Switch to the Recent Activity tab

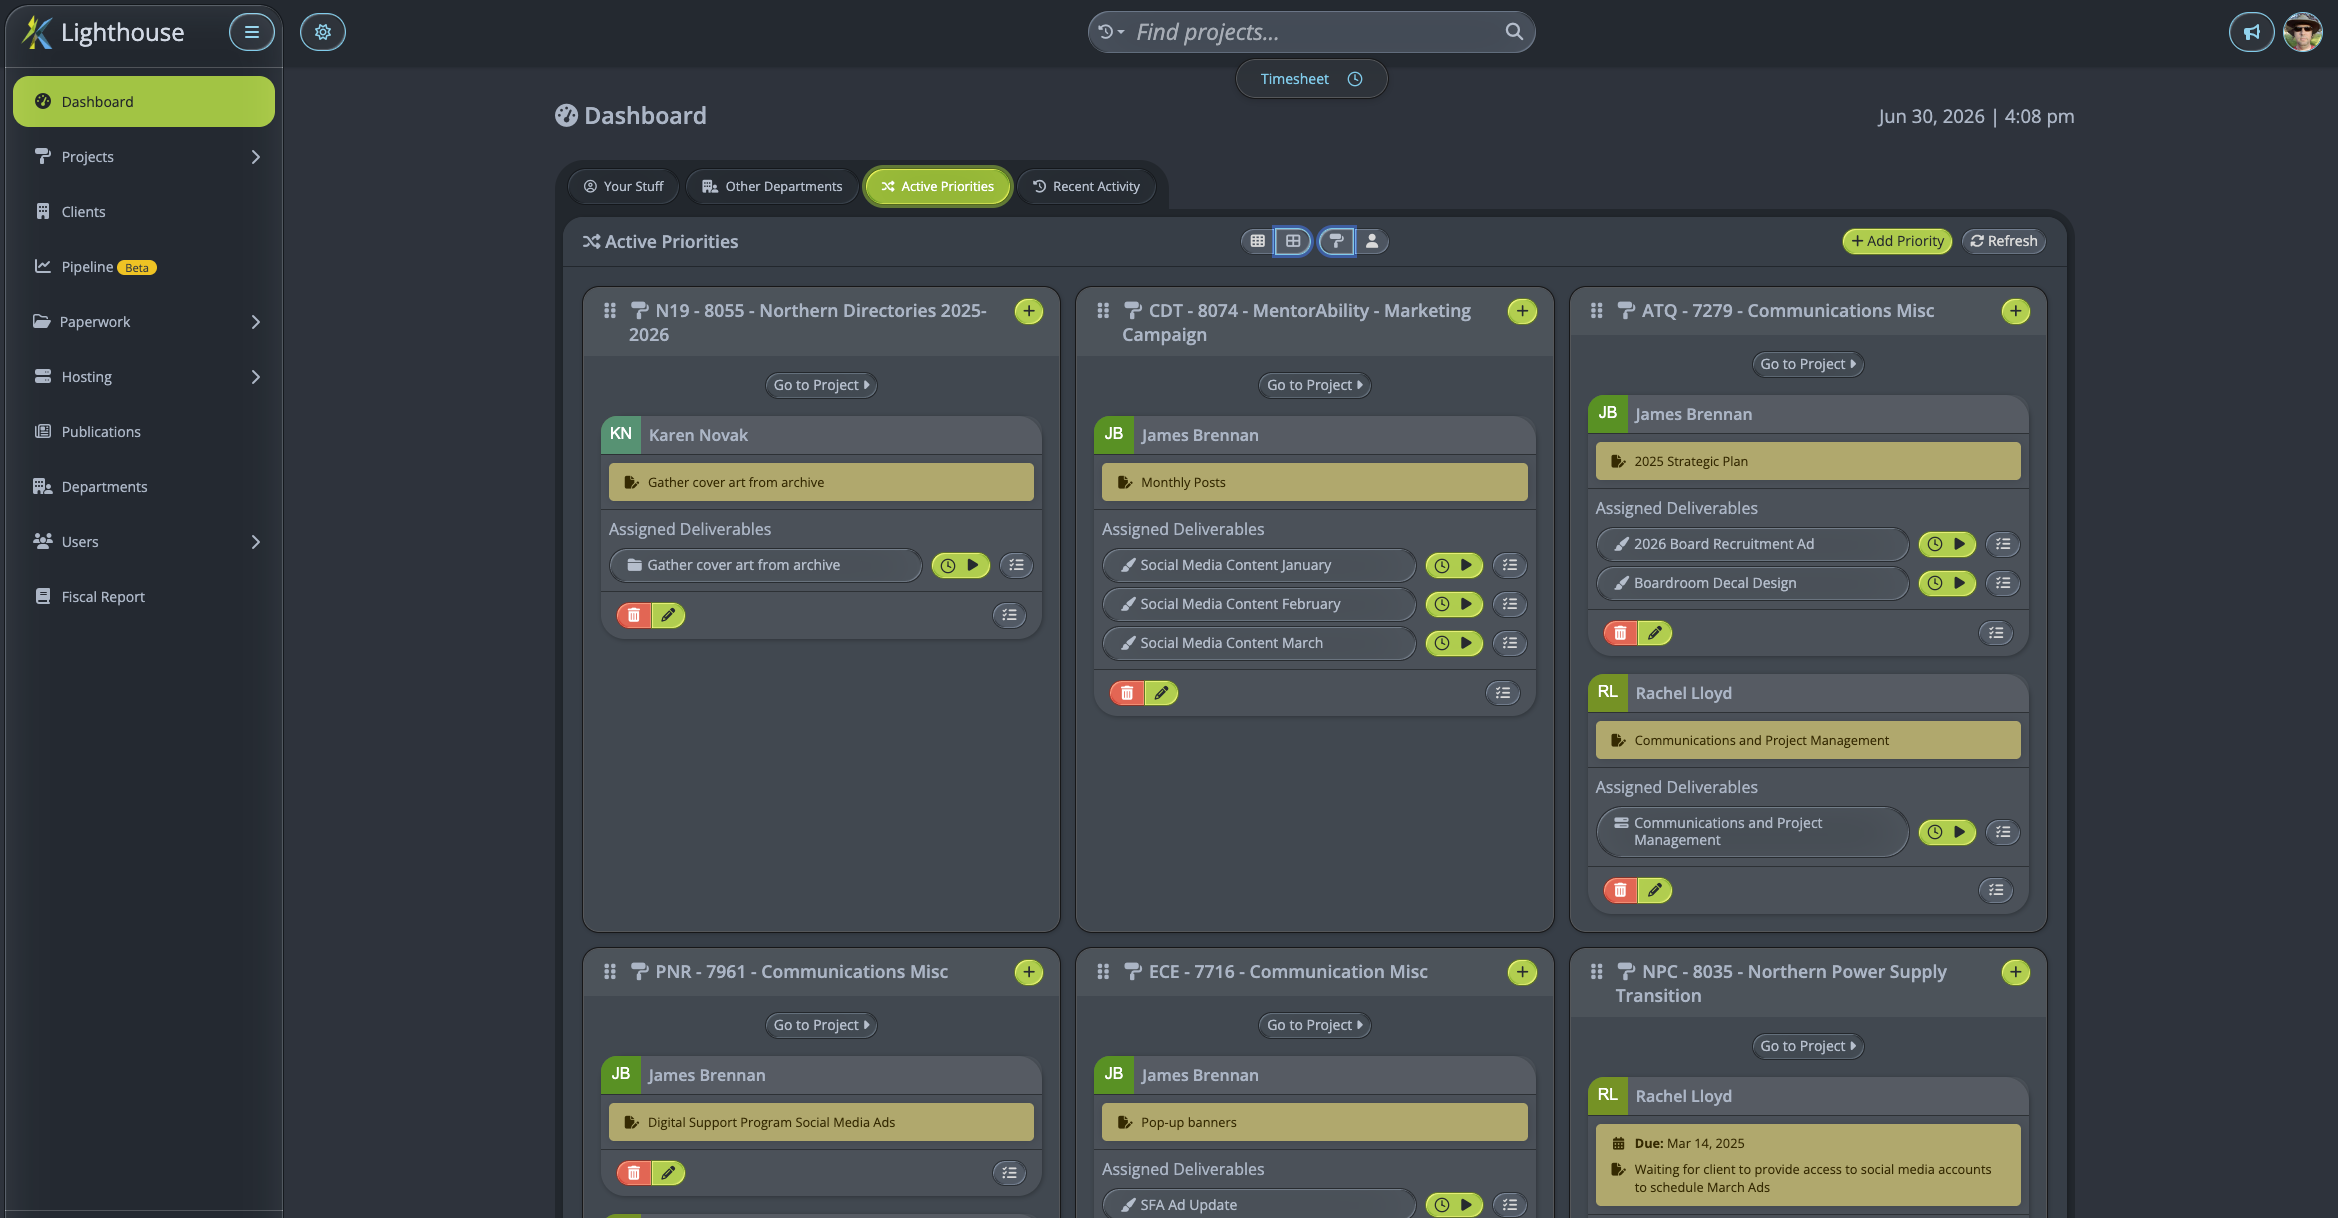click(1086, 187)
